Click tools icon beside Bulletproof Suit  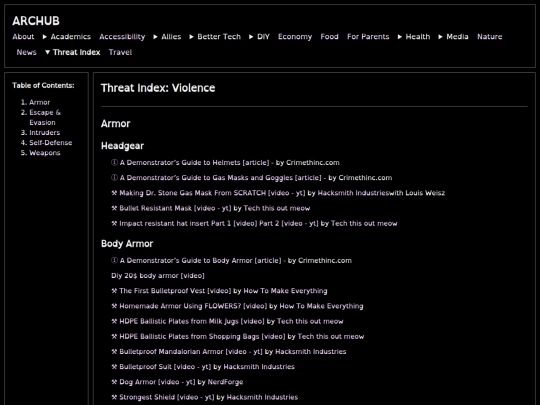tap(114, 366)
